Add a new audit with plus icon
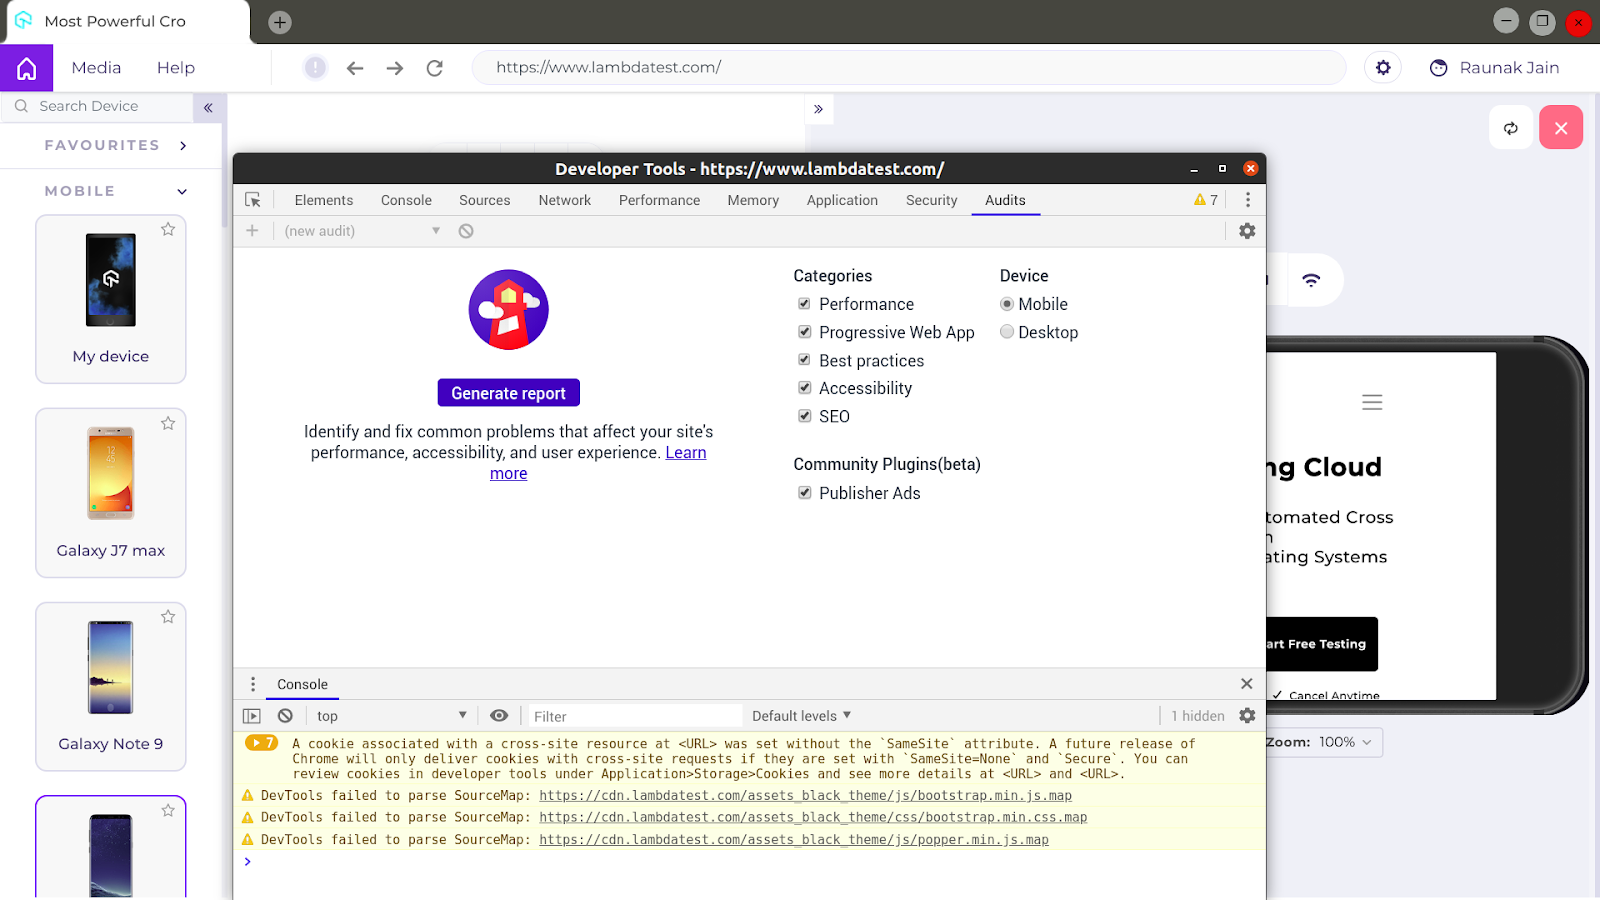This screenshot has width=1600, height=900. tap(252, 231)
